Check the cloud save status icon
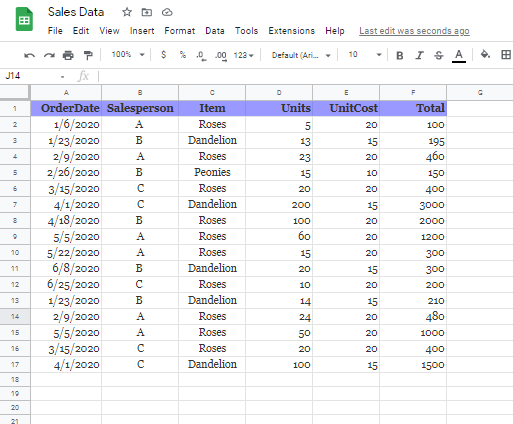This screenshot has width=513, height=424. point(167,12)
